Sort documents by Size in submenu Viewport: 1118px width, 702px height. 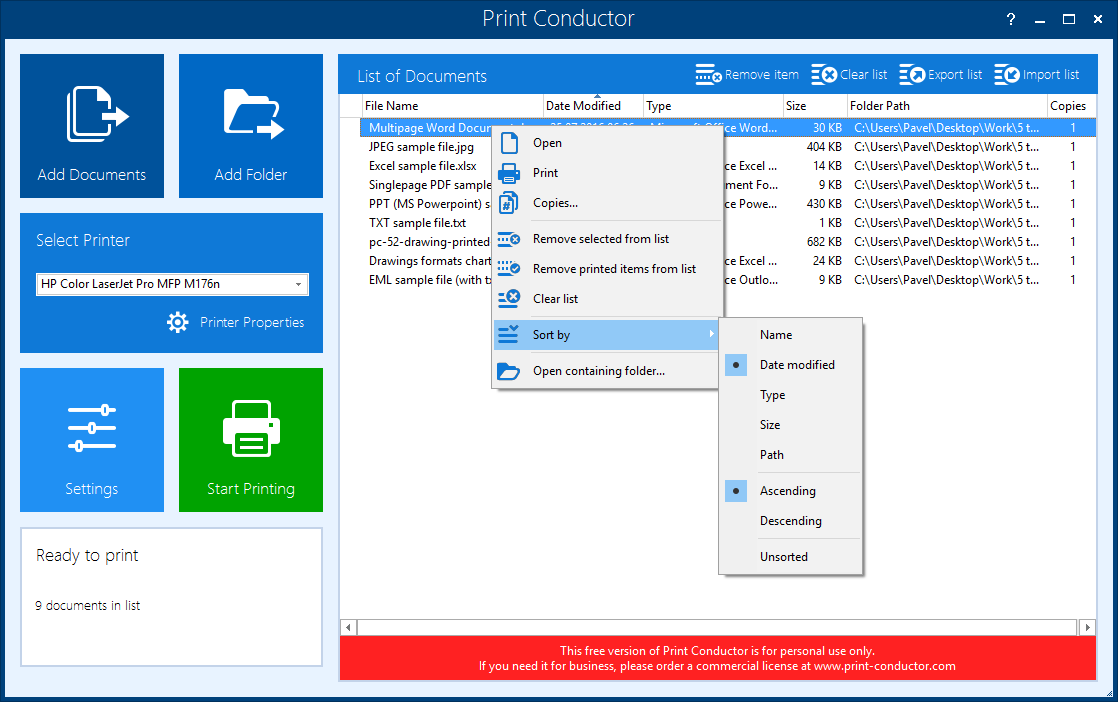point(791,425)
